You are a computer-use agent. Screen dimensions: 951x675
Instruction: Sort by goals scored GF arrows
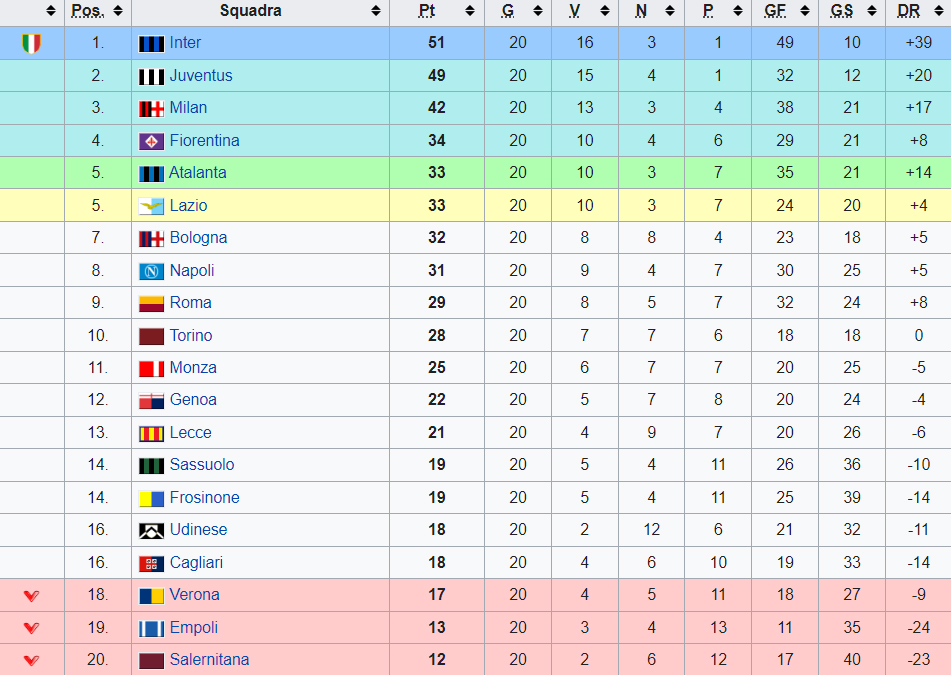pyautogui.click(x=805, y=11)
